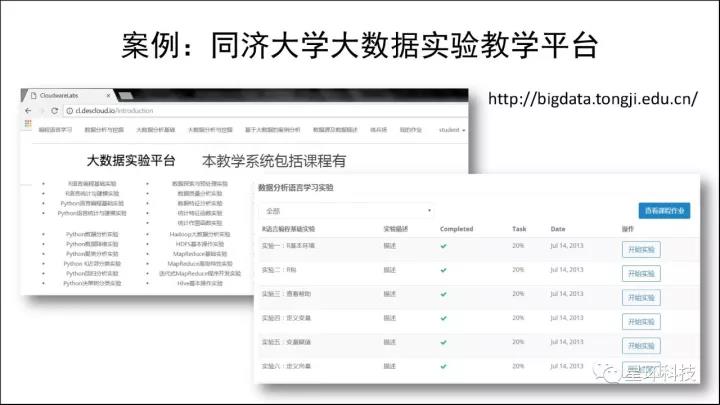The height and width of the screenshot is (405, 720).
Task: Expand the 全部 filter dropdown
Action: tap(347, 211)
